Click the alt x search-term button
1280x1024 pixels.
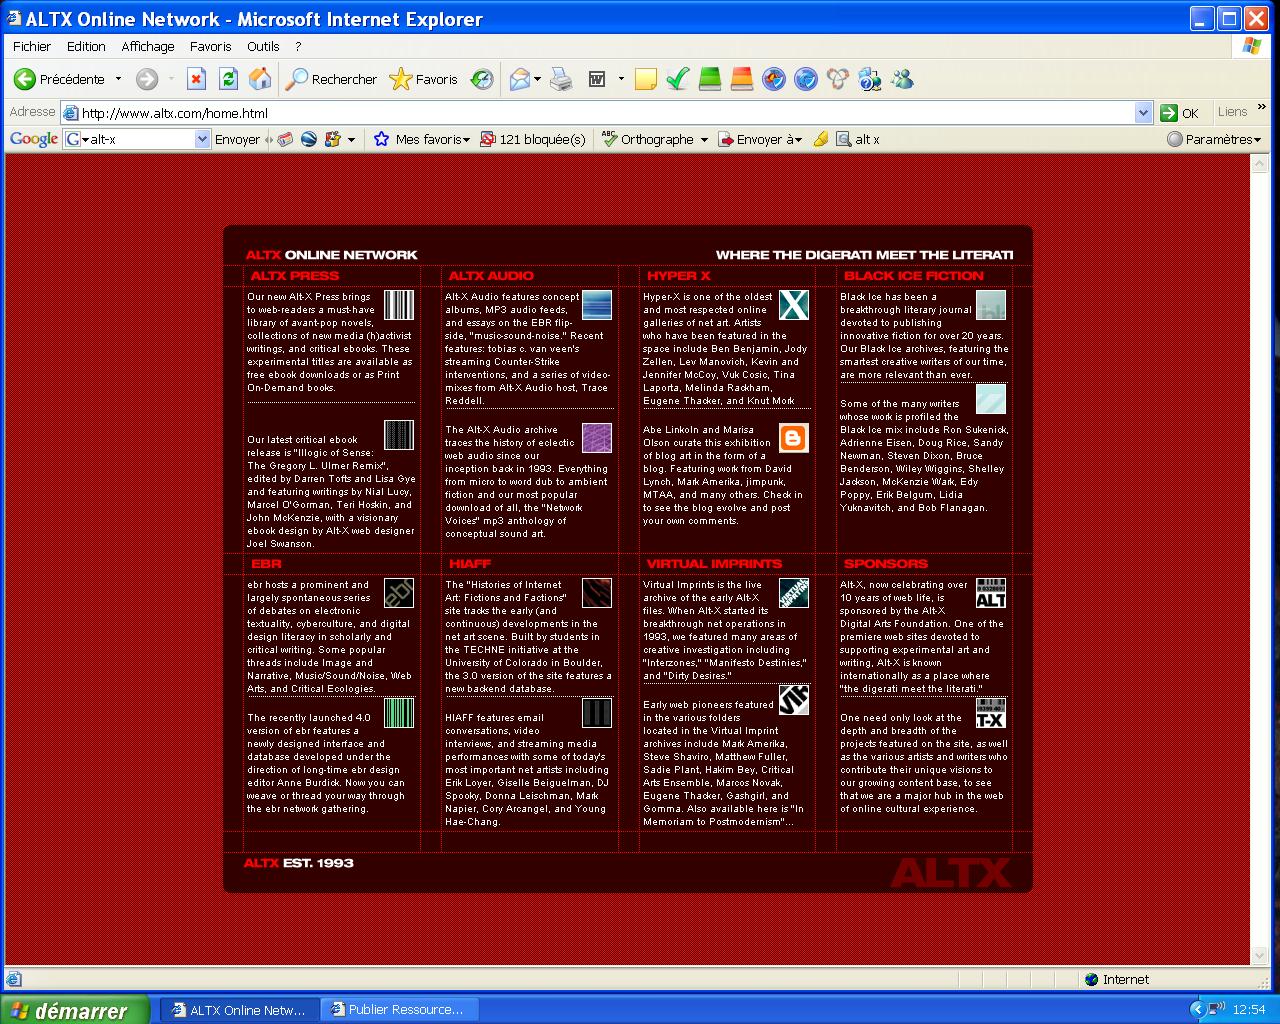click(x=858, y=140)
